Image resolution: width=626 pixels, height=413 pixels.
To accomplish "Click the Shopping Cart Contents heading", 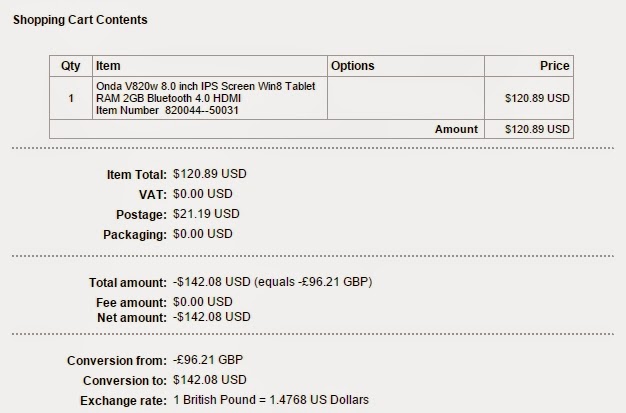I will point(80,20).
